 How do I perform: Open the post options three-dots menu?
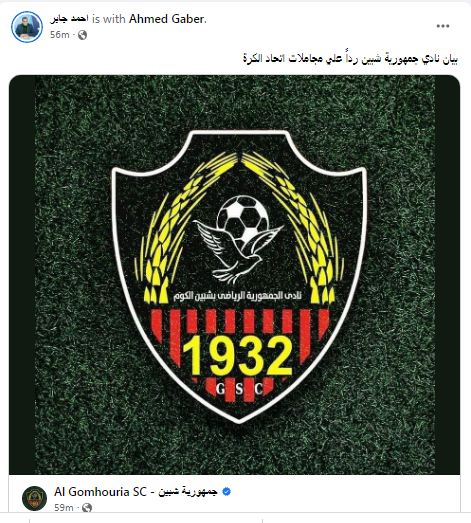pos(443,26)
